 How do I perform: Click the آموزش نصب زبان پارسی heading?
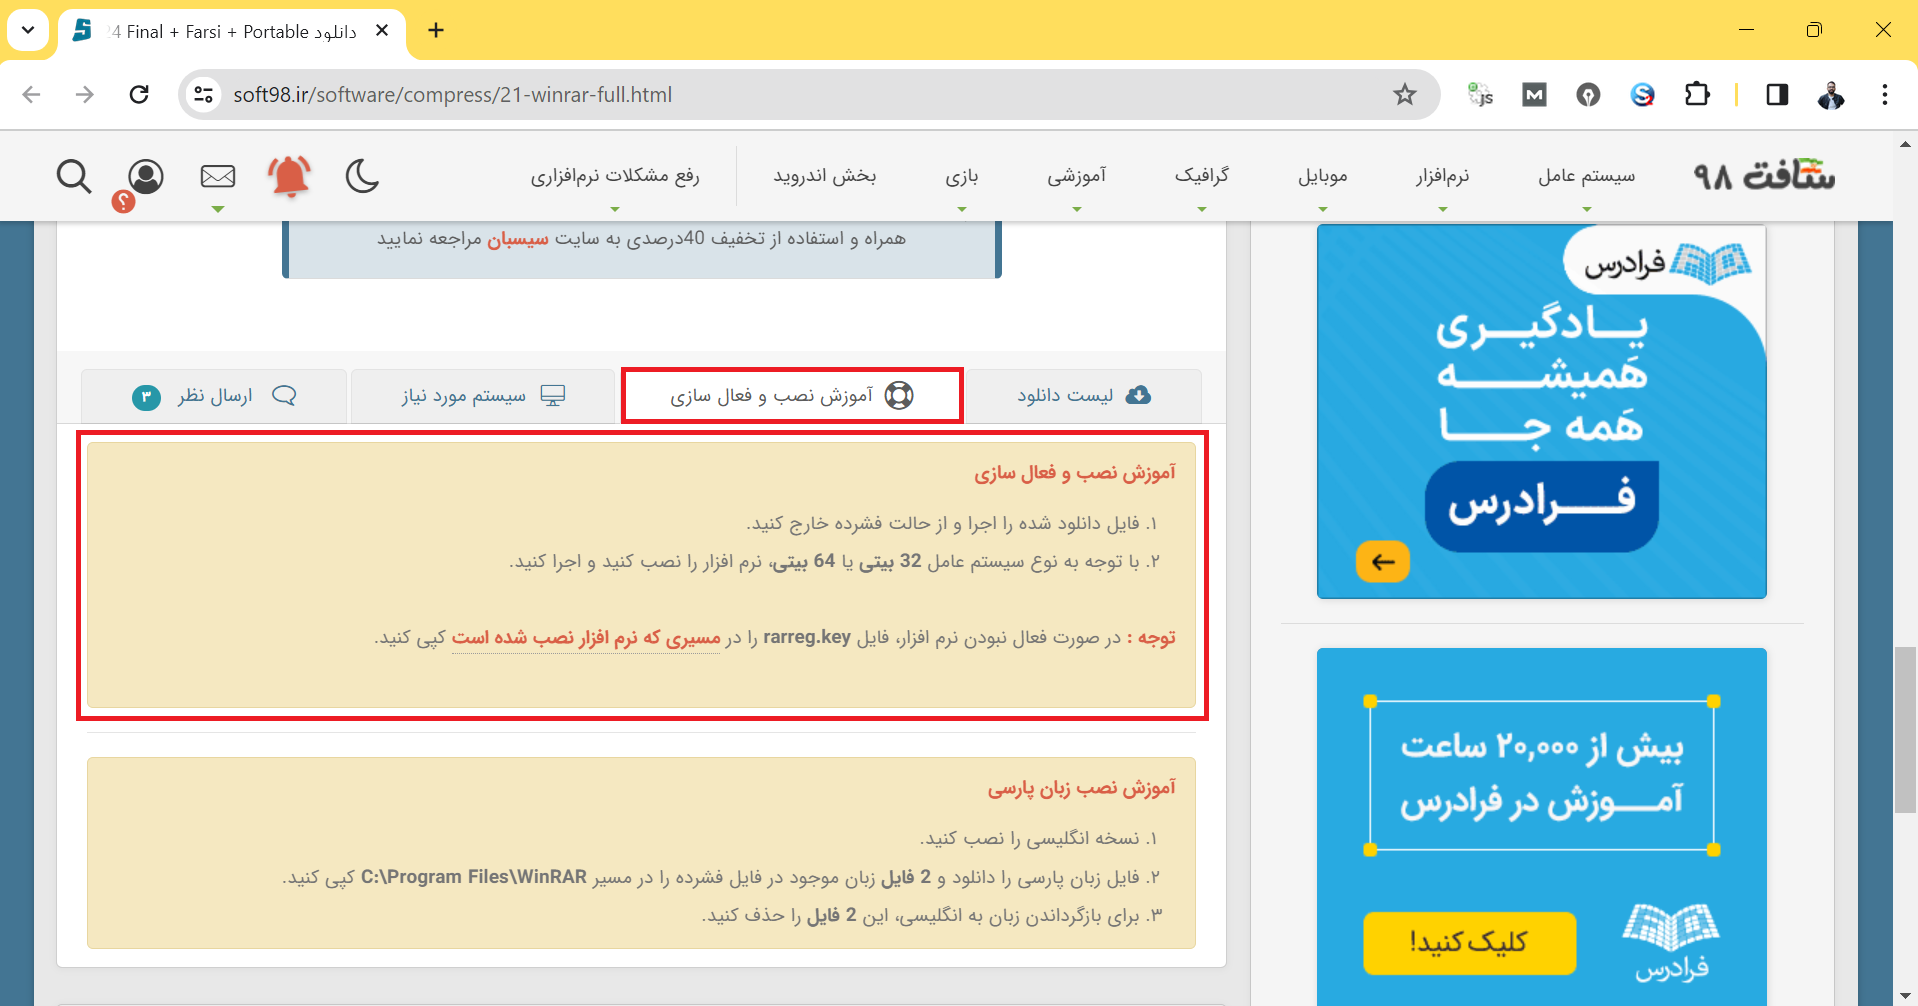click(1081, 788)
